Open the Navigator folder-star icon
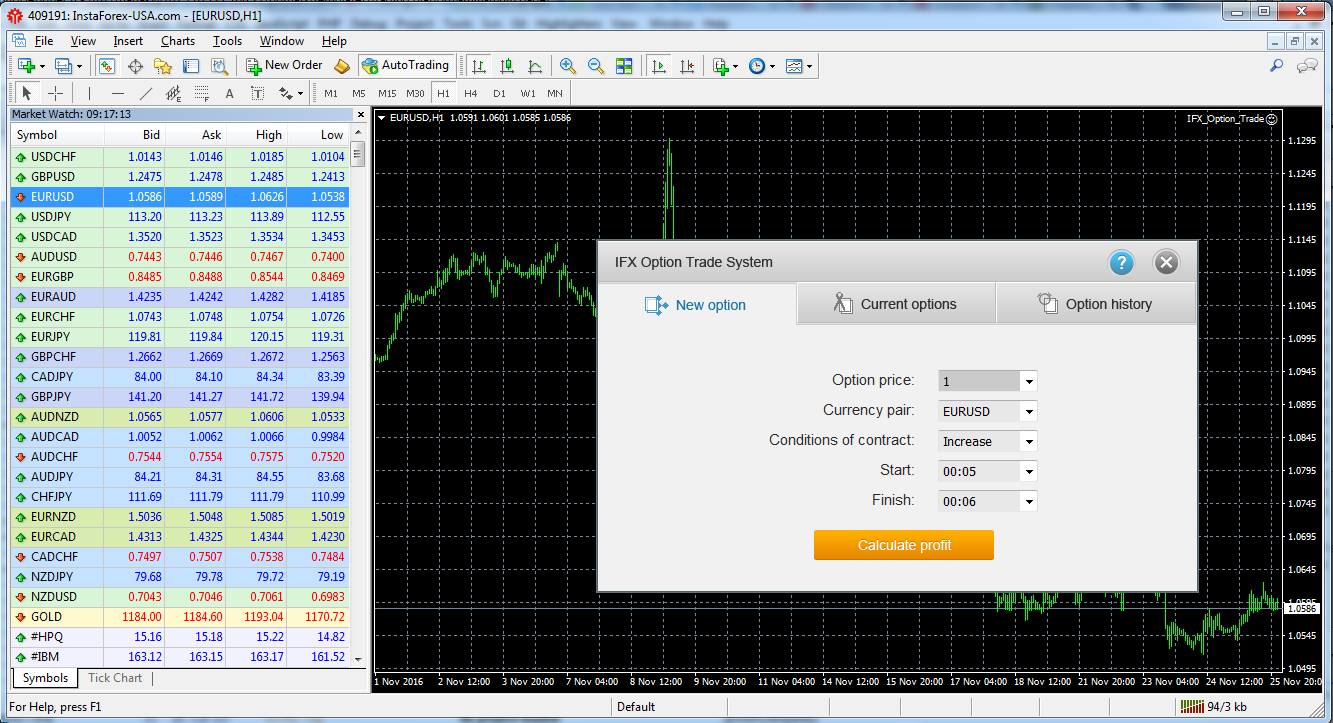This screenshot has height=723, width=1333. point(163,66)
